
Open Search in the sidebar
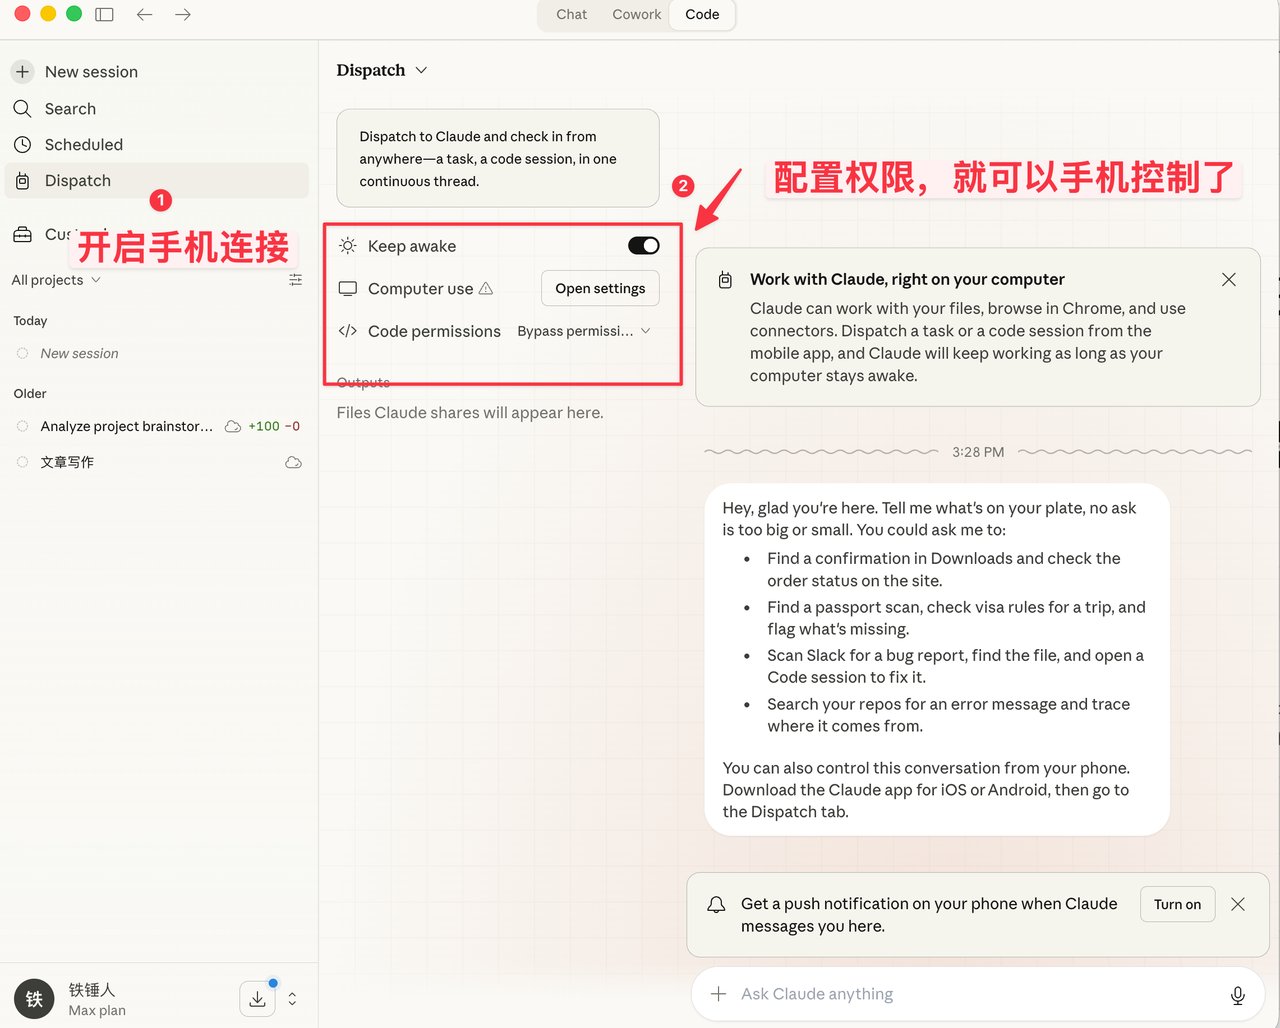159,108
